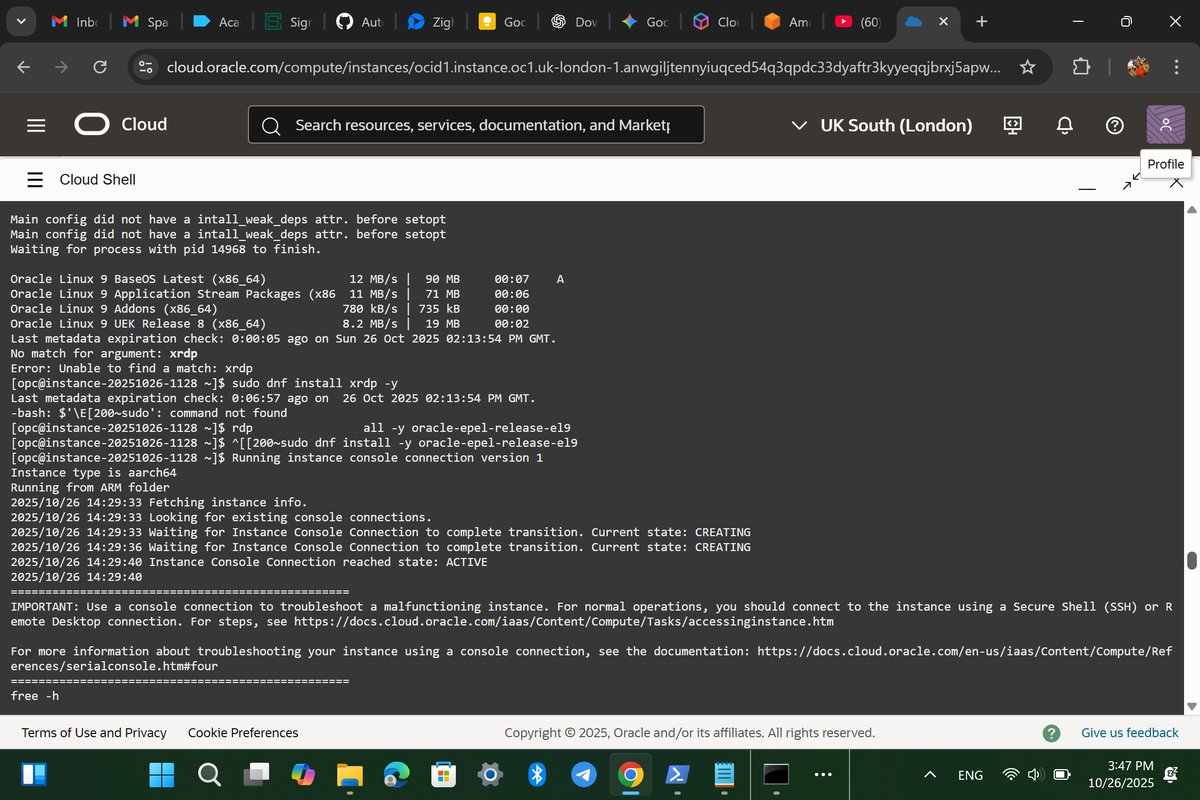Open File Explorer from the taskbar
Screen dimensions: 1200x800
tap(349, 774)
